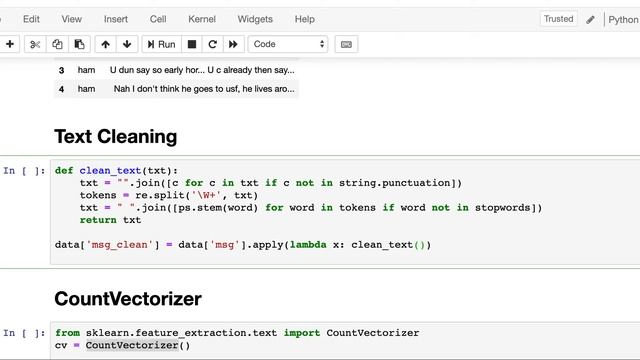This screenshot has height=360, width=640.
Task: Click the 'return txt' line
Action: coord(110,220)
